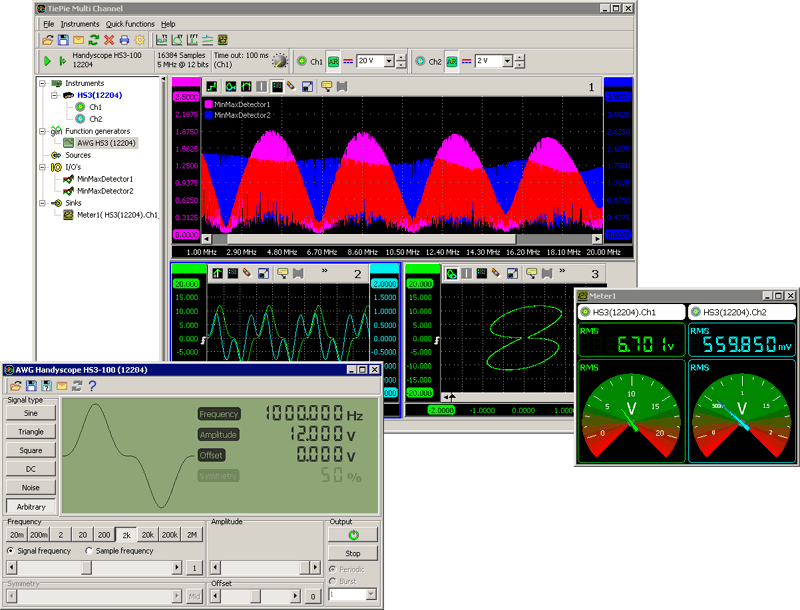Toggle Ch2 auto ranging AR button
The width and height of the screenshot is (800, 610).
pos(452,61)
